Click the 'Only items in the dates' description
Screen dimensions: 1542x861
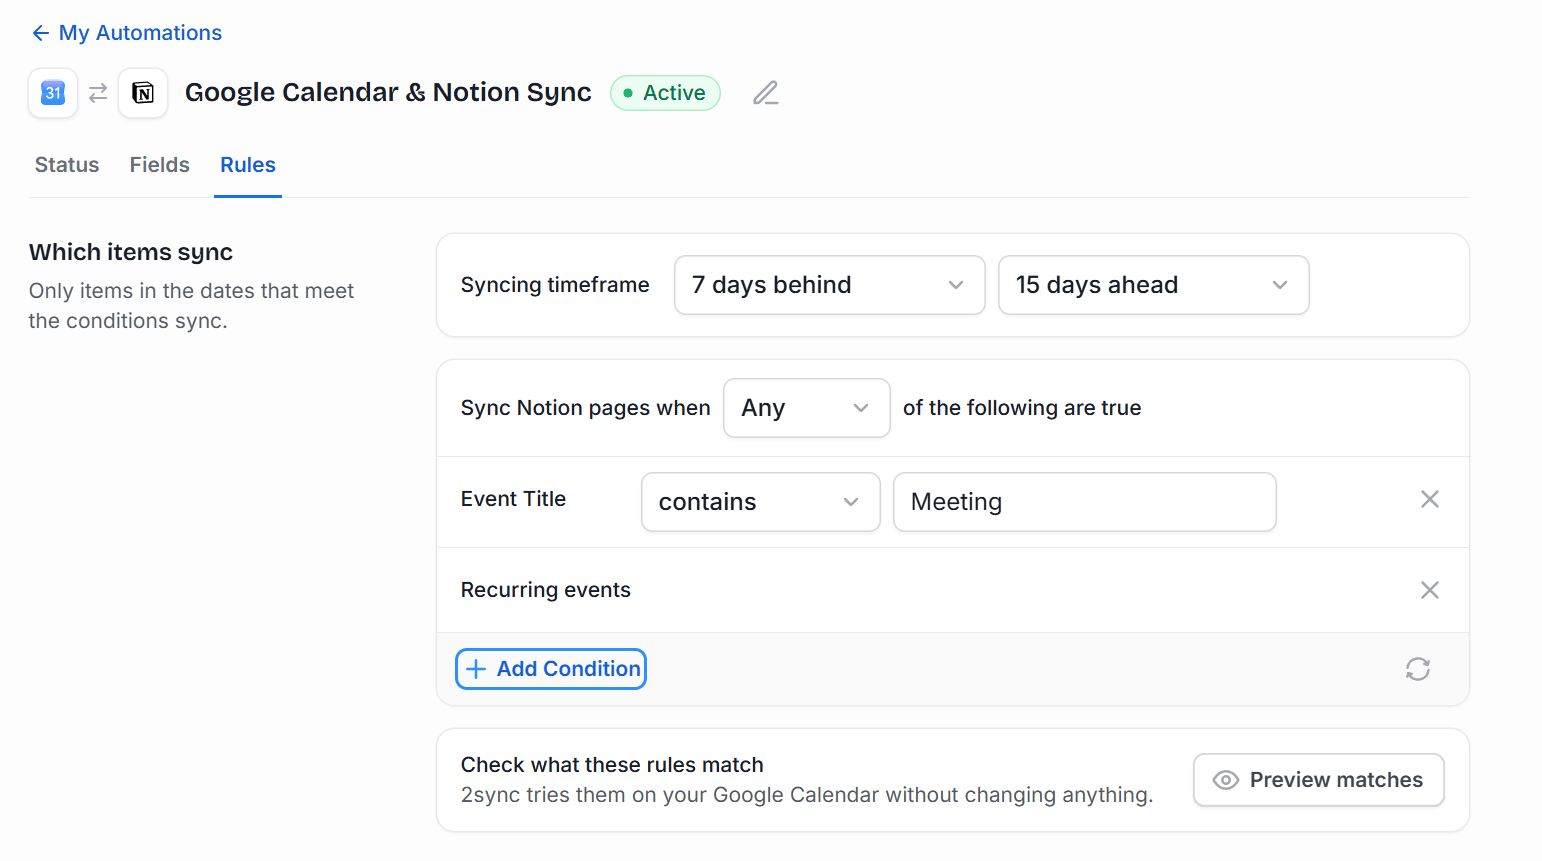(x=192, y=306)
